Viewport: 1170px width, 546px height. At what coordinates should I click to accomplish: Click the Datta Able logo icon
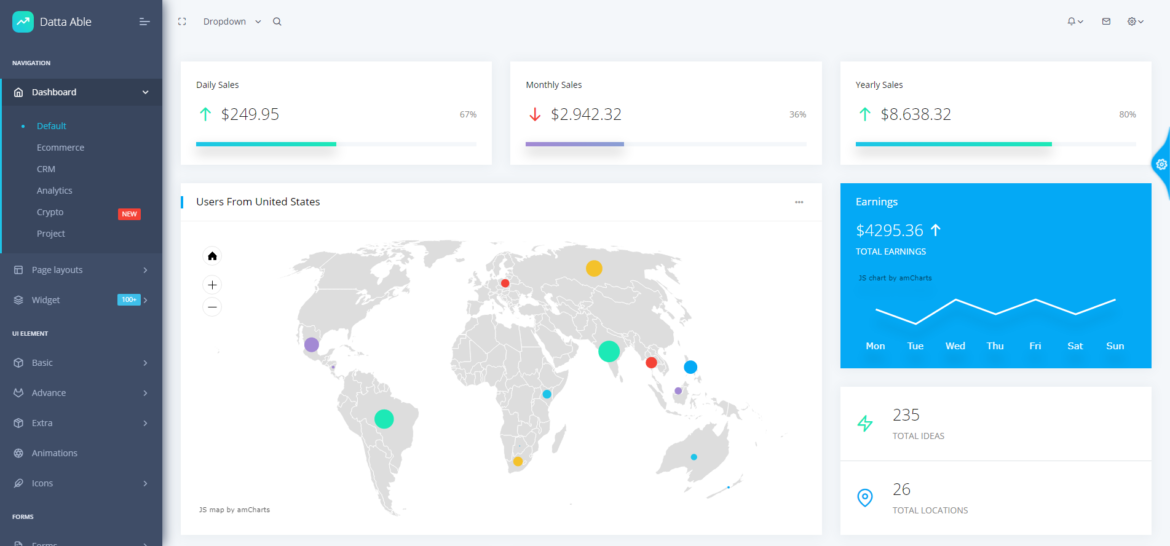point(23,22)
